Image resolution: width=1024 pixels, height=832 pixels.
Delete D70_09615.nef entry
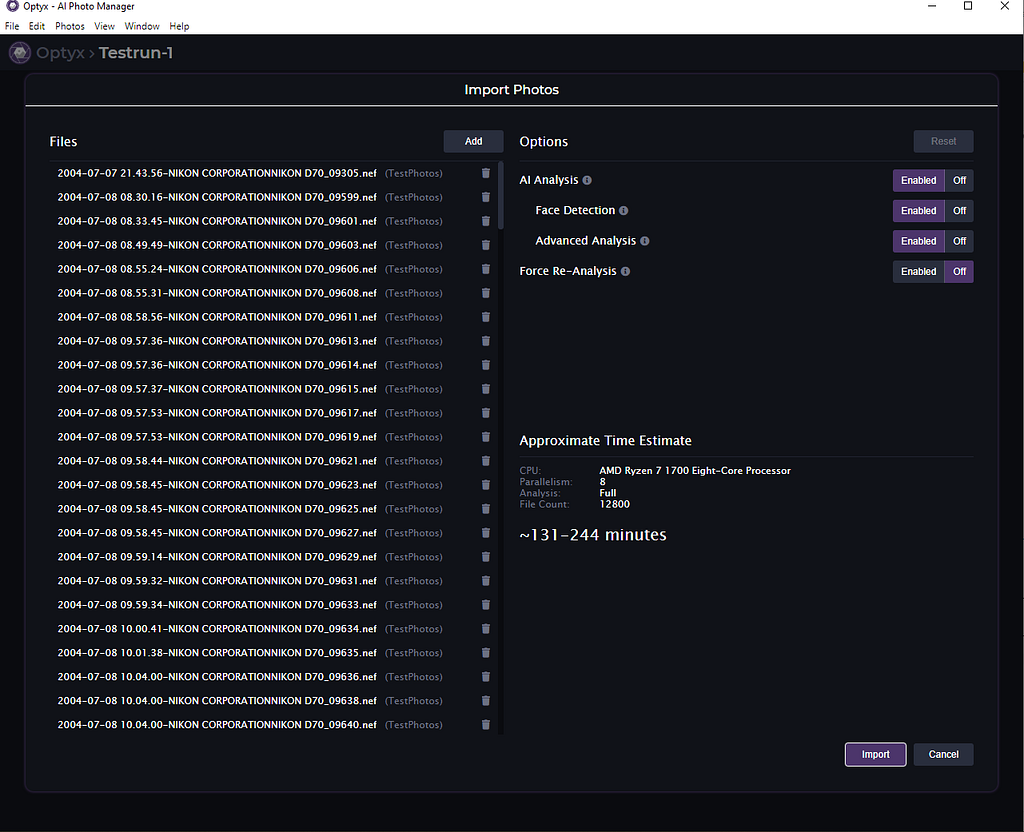(x=485, y=389)
